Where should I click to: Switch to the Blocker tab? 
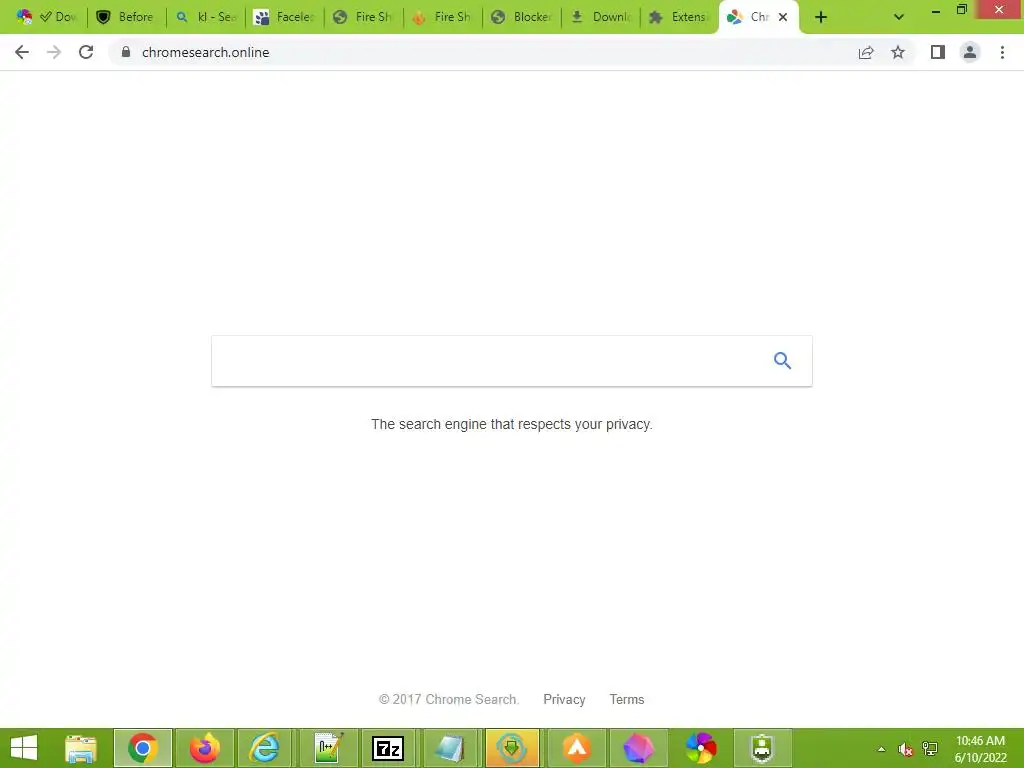(x=522, y=18)
